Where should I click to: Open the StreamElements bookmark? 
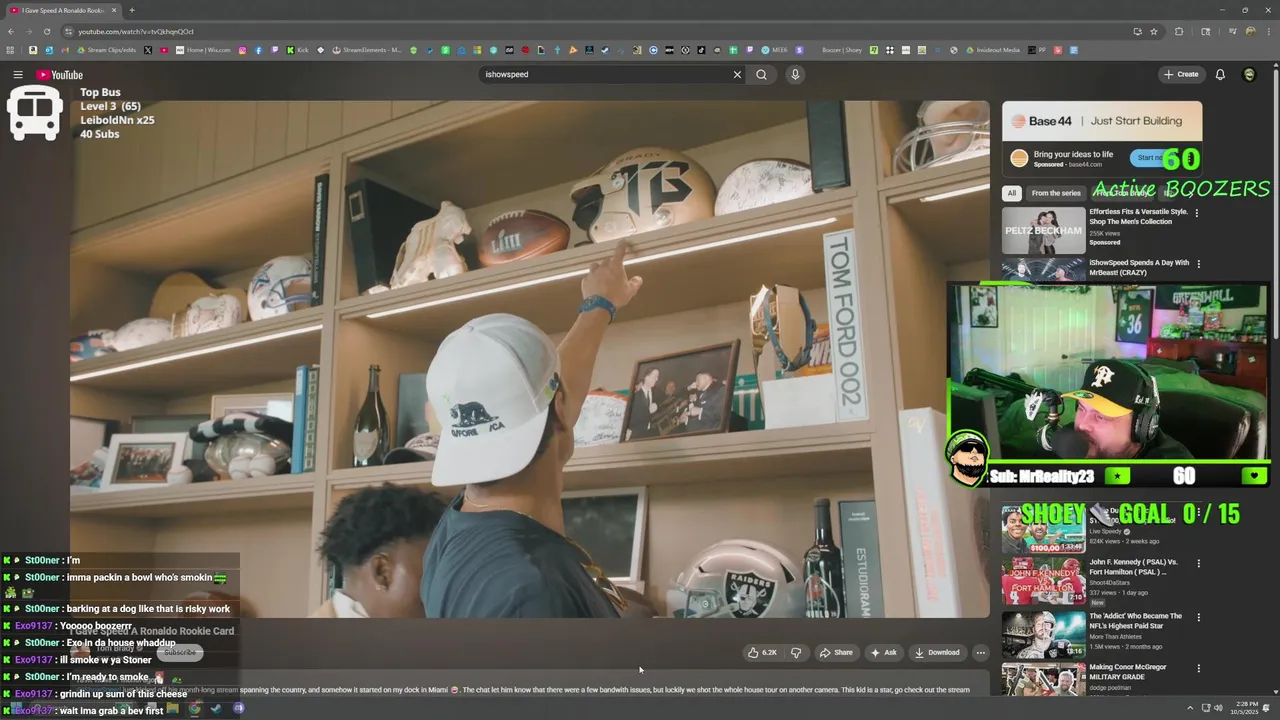coord(366,50)
